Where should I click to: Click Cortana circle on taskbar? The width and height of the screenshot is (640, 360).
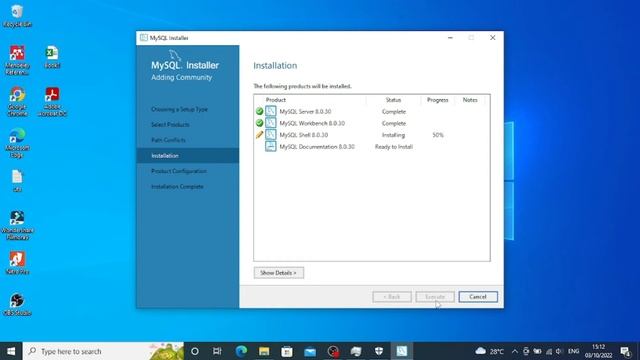click(195, 351)
